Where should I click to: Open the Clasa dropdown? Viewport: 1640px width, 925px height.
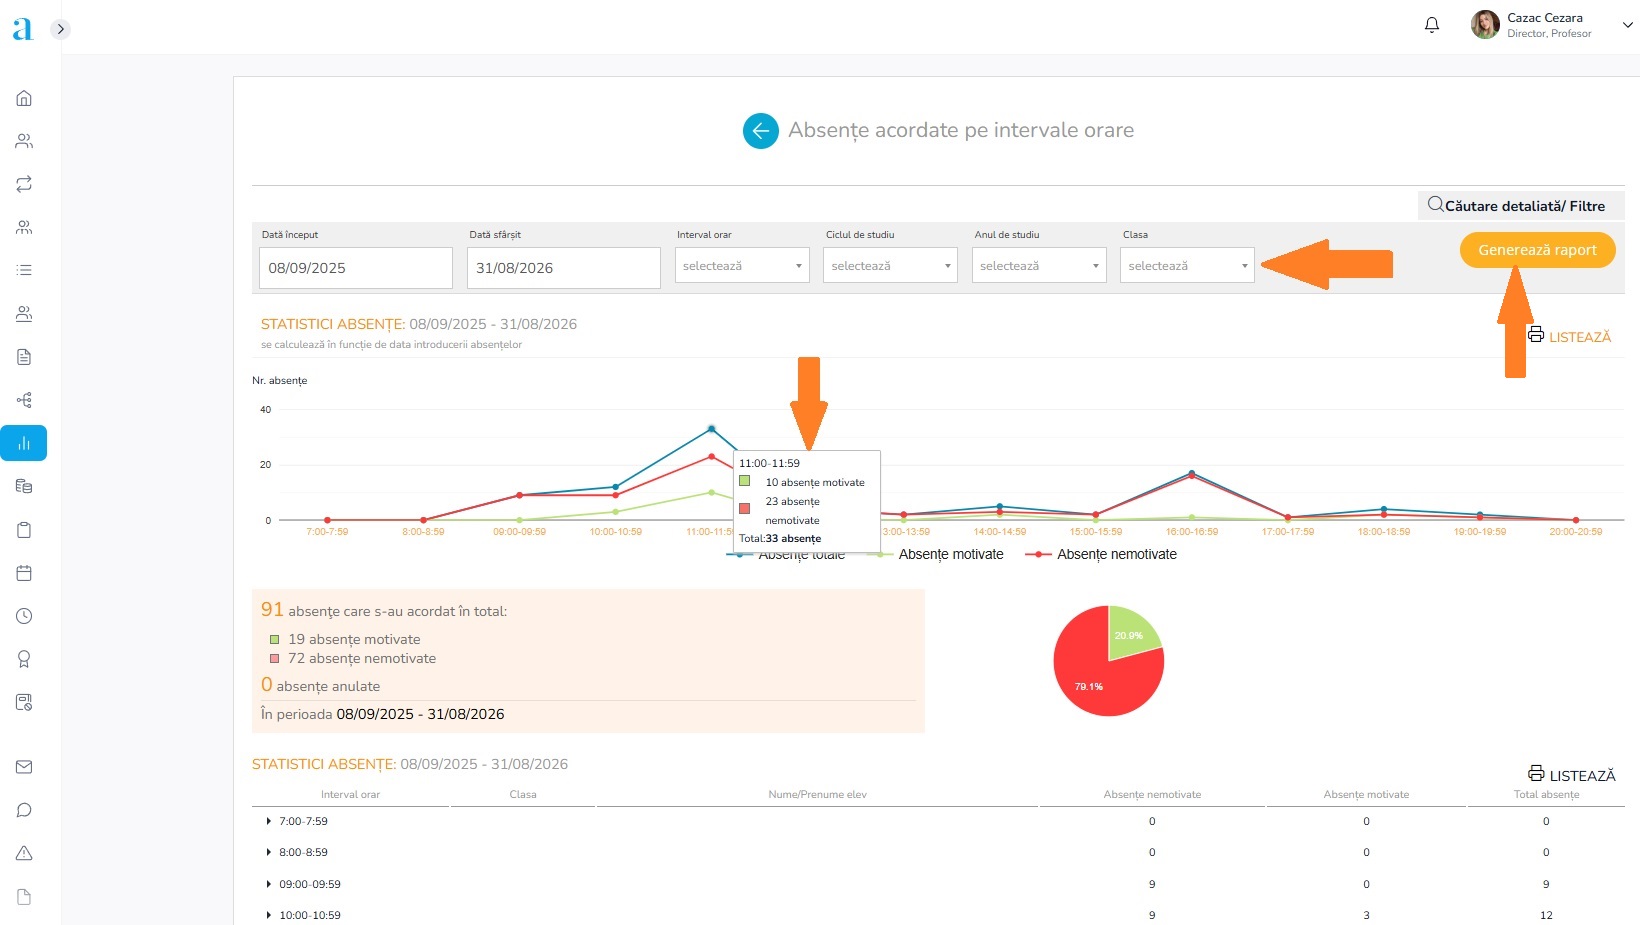(1186, 266)
